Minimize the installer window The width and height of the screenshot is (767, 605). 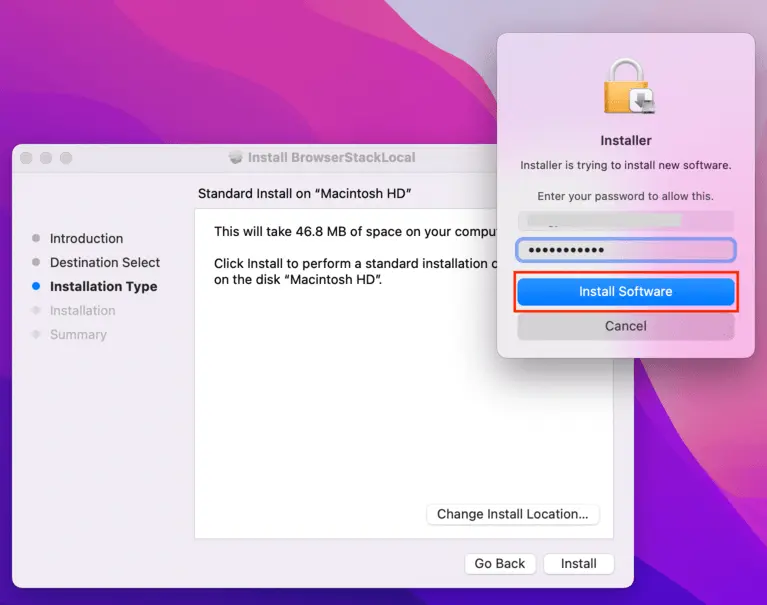[x=47, y=158]
